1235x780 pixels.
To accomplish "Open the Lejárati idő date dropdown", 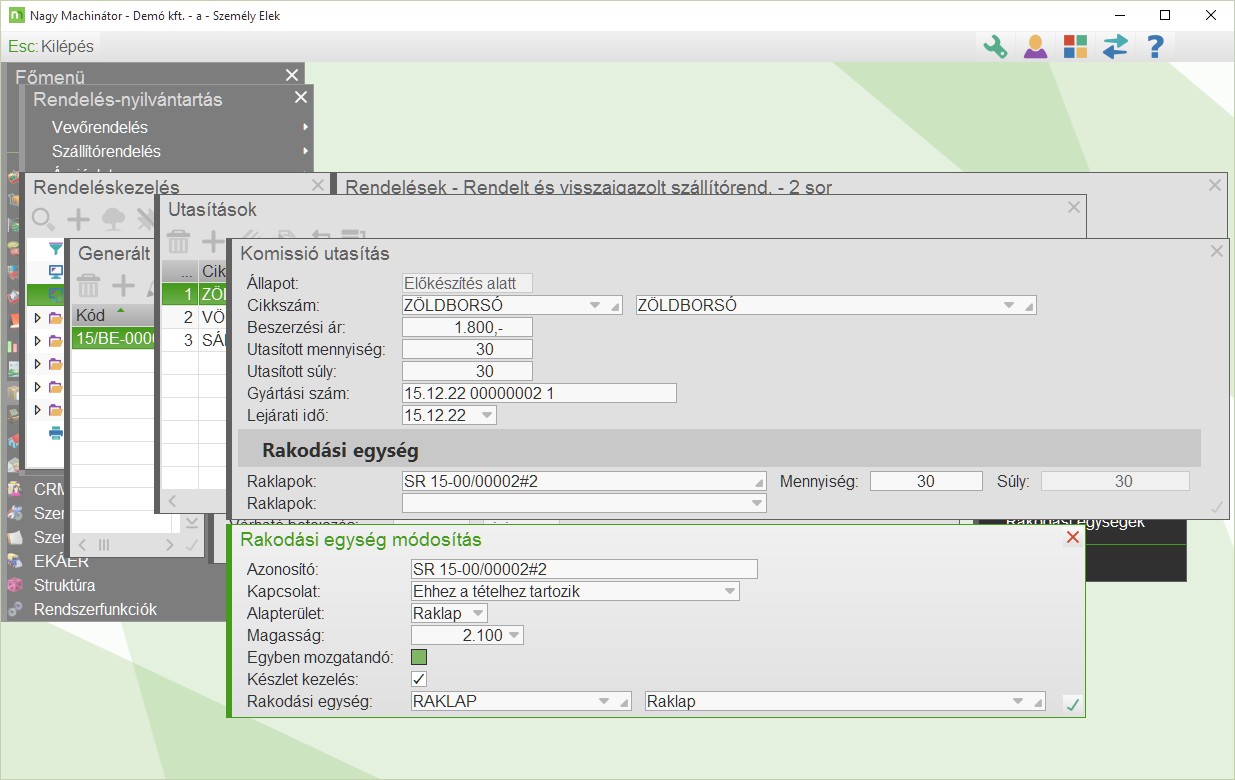I will point(485,415).
